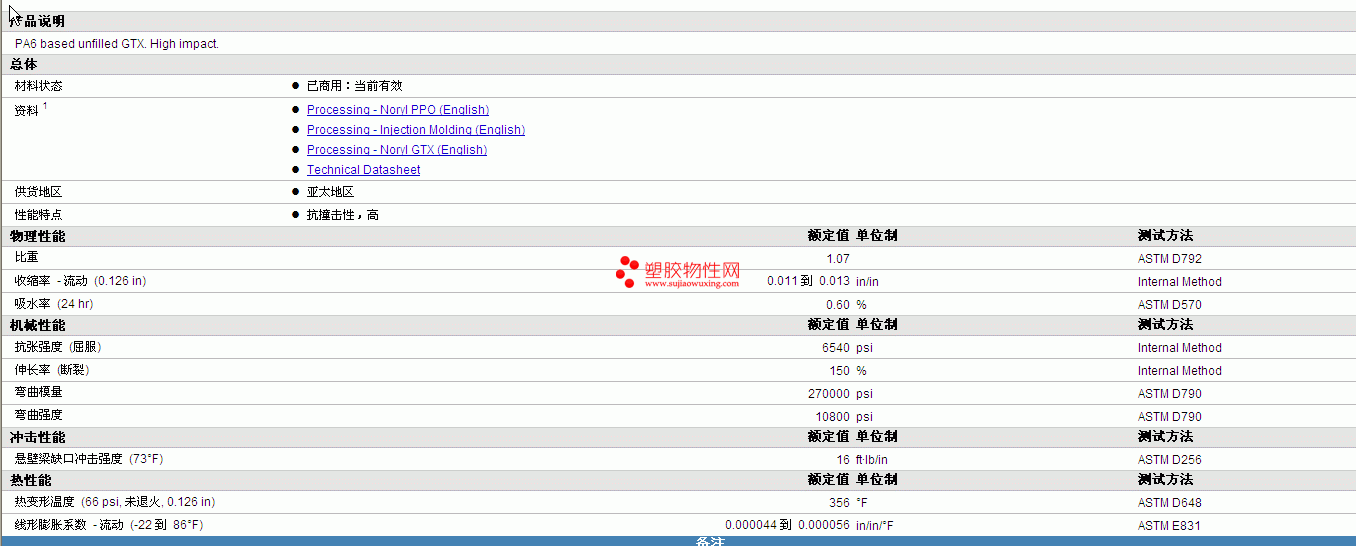Image resolution: width=1356 pixels, height=546 pixels.
Task: Click ASTM D648 test method
Action: [1170, 503]
